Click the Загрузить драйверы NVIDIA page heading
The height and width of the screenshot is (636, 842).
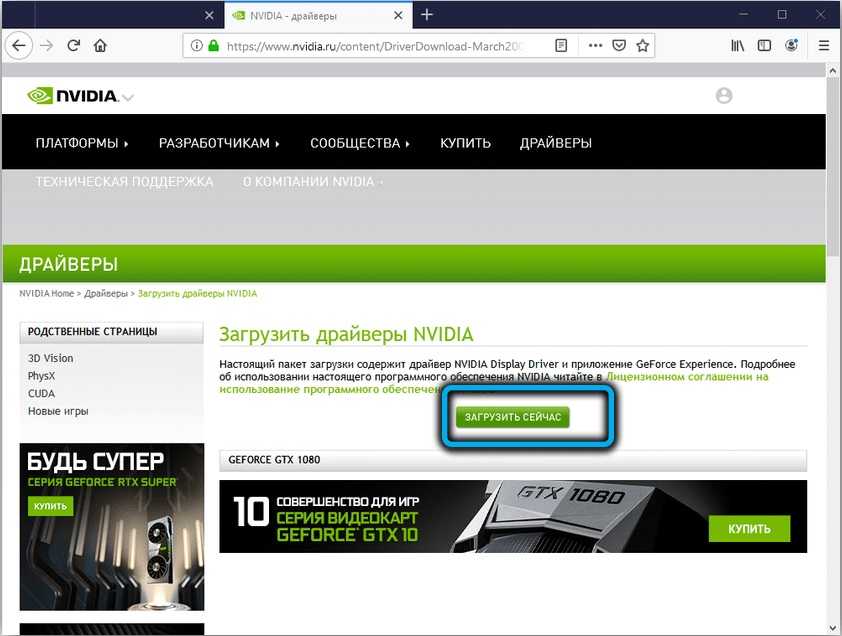click(x=346, y=334)
